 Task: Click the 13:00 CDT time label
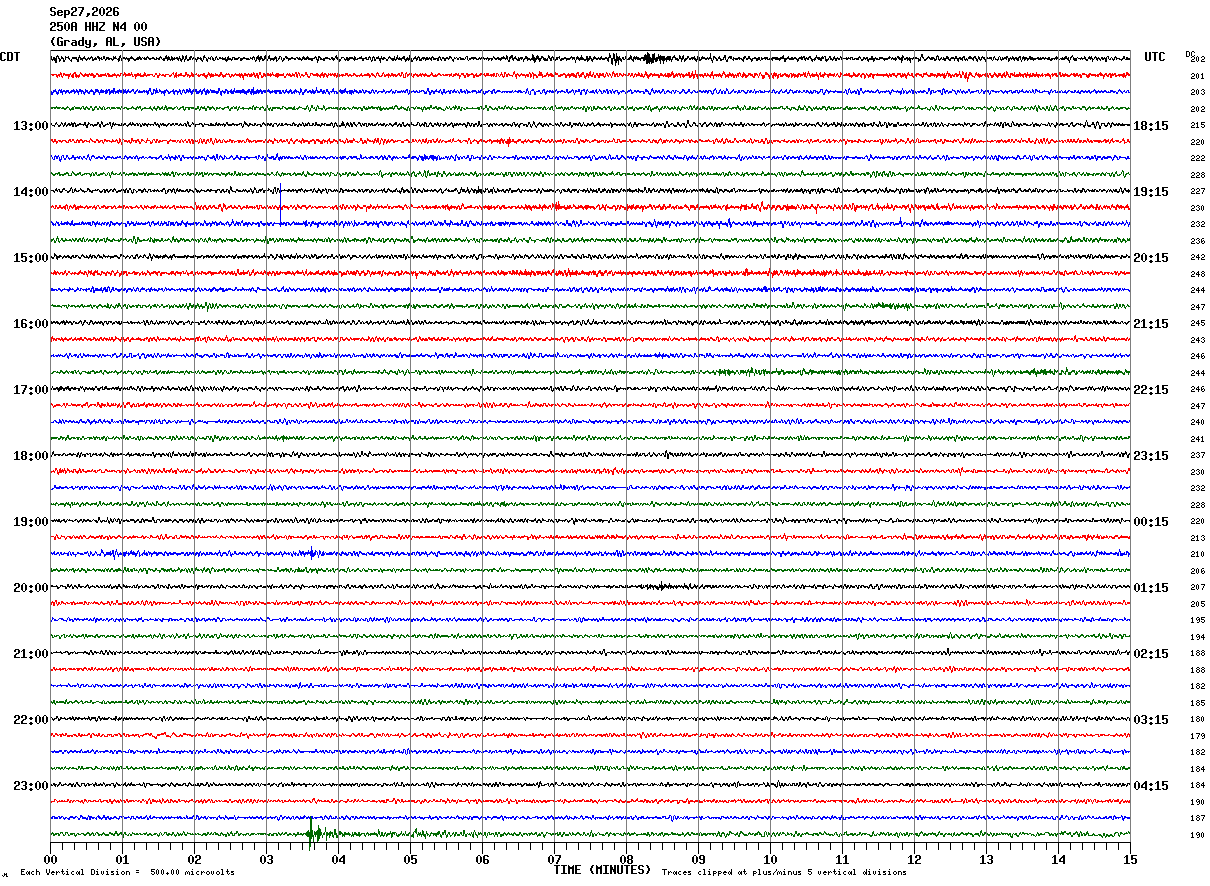[x=30, y=126]
